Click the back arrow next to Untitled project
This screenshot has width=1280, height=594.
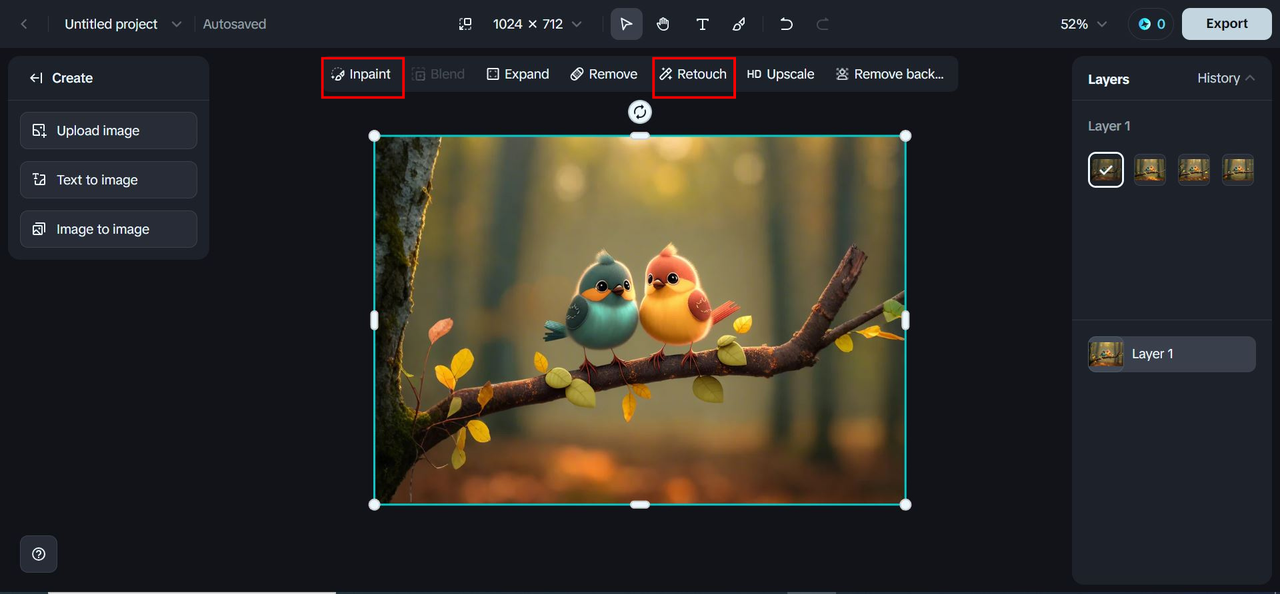[x=24, y=24]
